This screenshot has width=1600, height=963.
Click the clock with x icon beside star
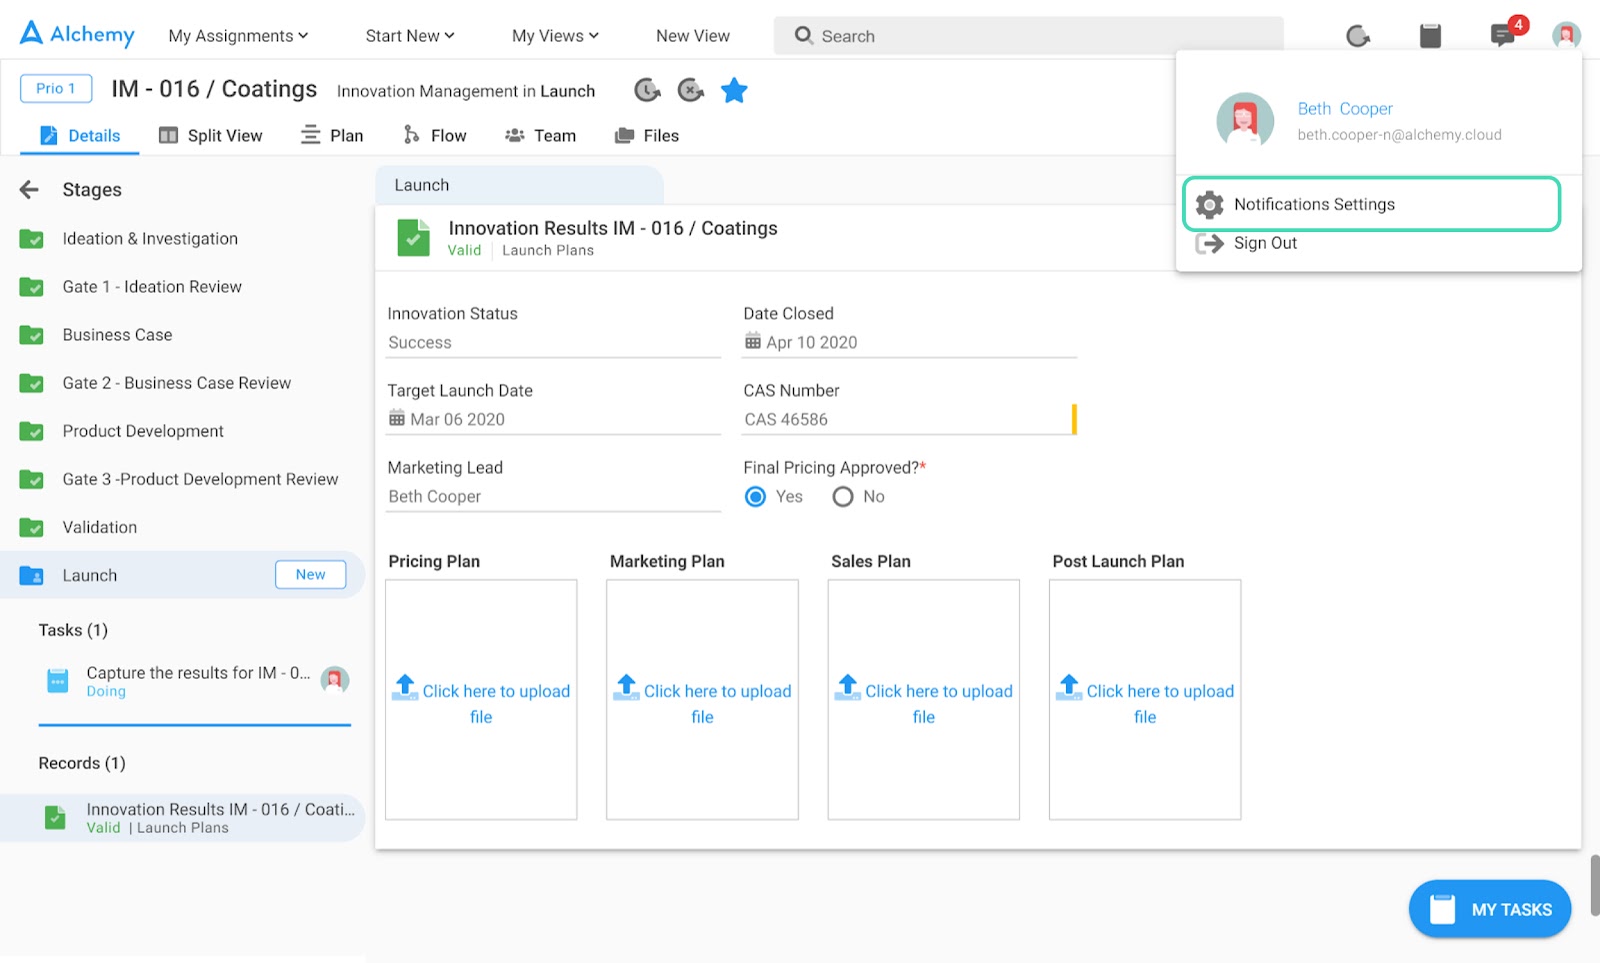pyautogui.click(x=691, y=90)
